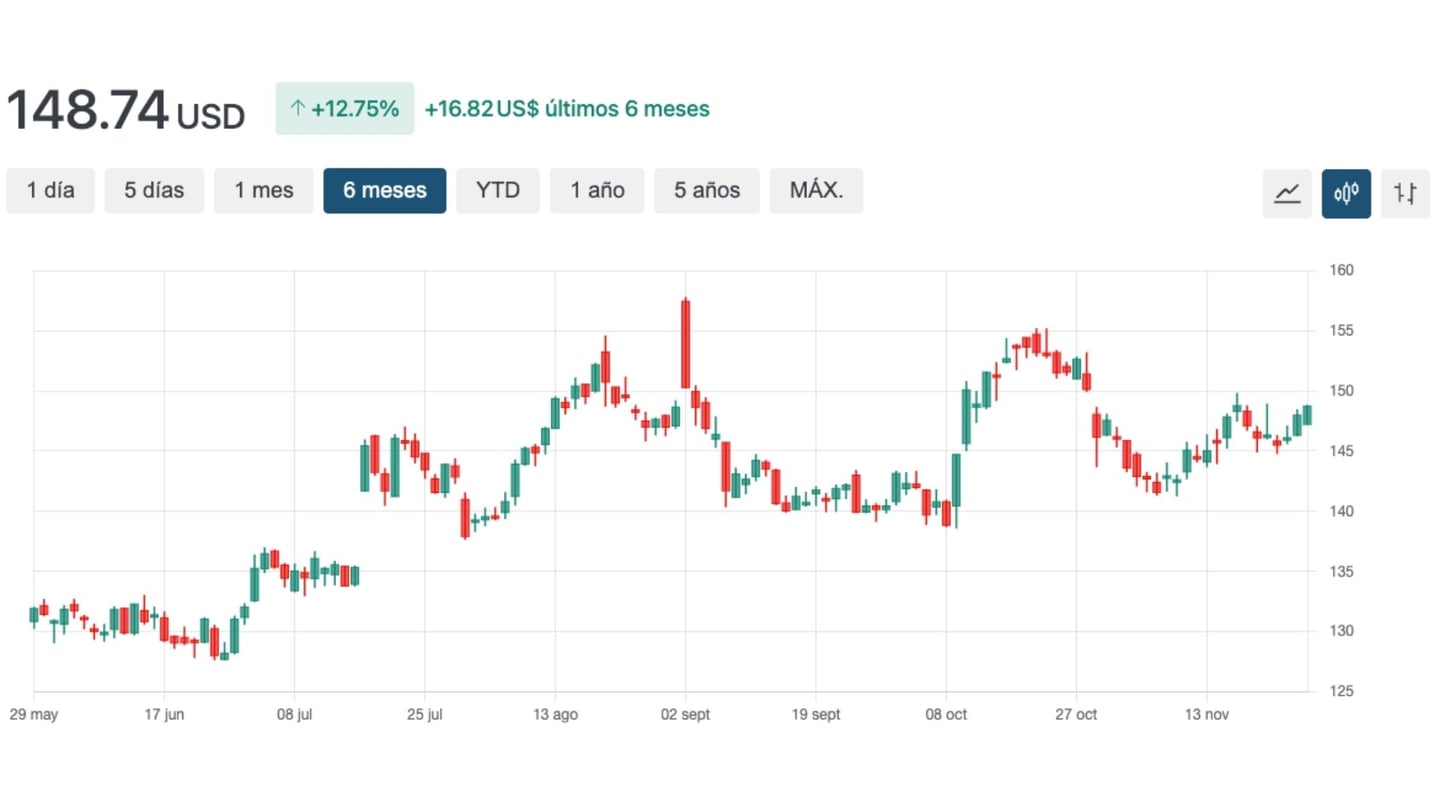Select the 1 día time range
The width and height of the screenshot is (1440, 810).
click(50, 190)
